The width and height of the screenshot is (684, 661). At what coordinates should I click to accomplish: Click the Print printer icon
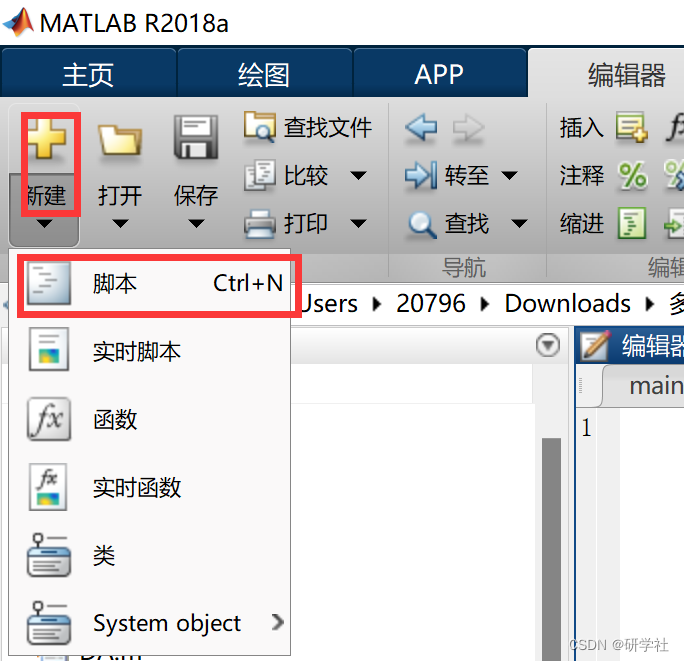(x=260, y=224)
